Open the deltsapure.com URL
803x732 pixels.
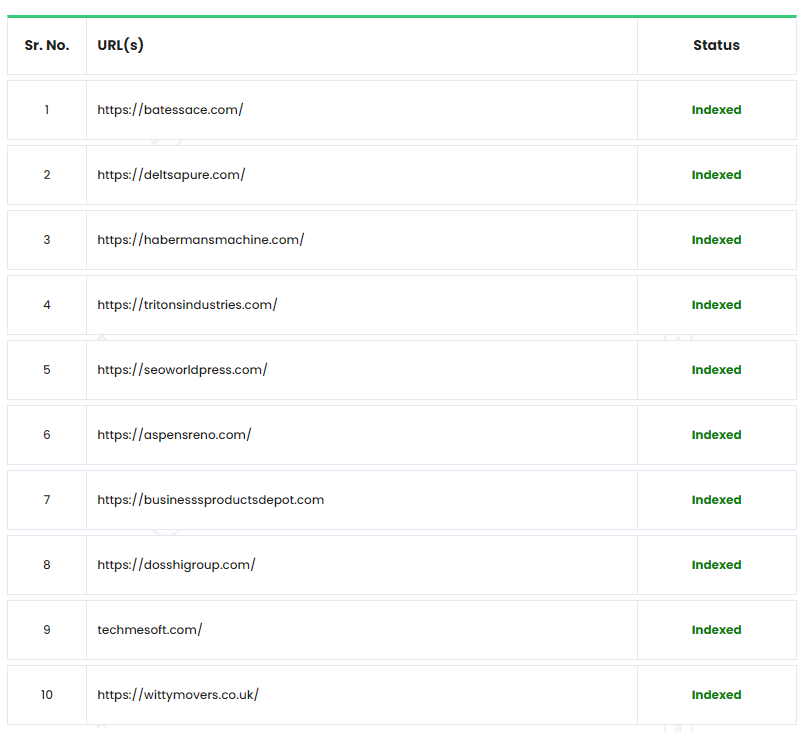tap(171, 175)
